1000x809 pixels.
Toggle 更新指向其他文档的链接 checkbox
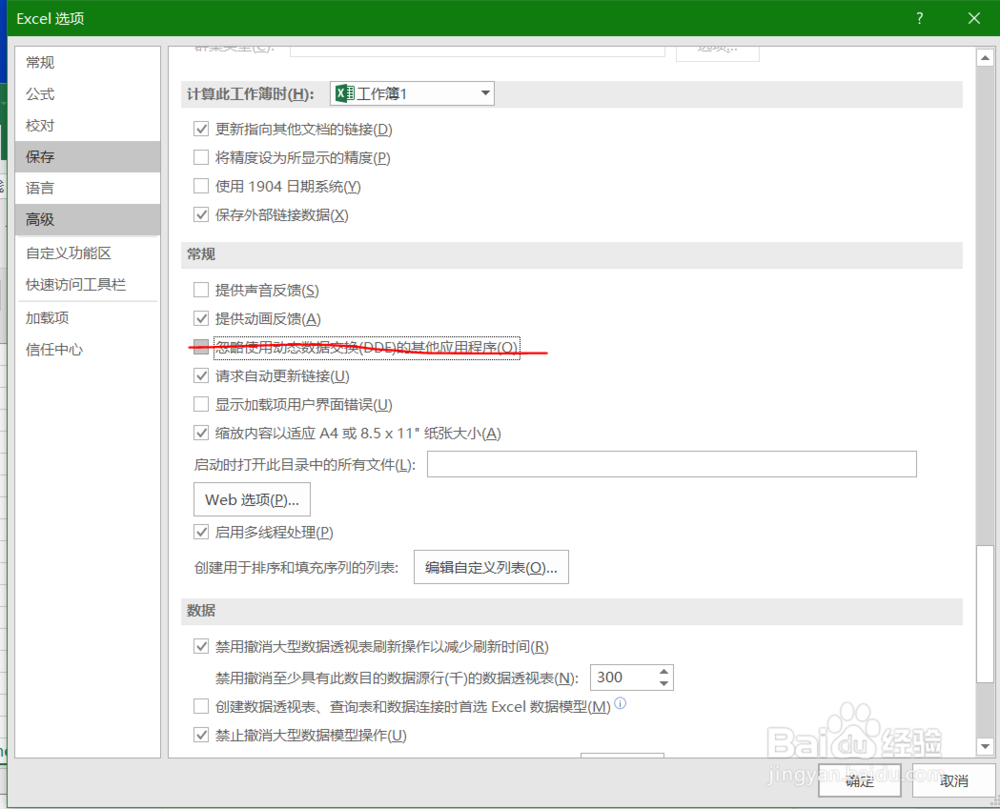point(201,129)
